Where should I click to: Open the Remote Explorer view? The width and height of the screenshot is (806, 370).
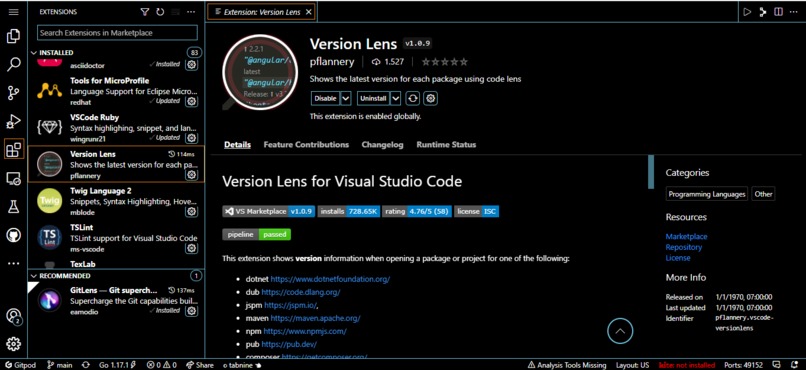tap(13, 179)
